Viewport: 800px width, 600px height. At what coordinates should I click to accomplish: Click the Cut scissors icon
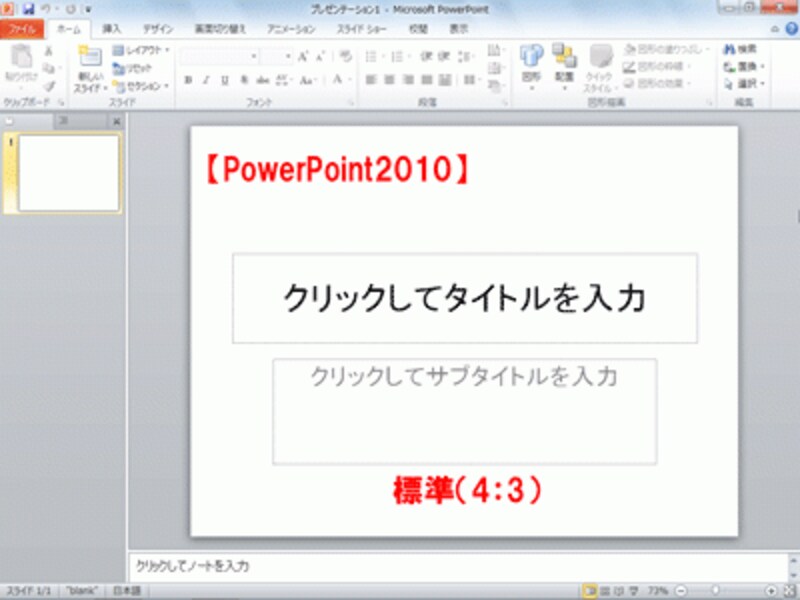(49, 51)
